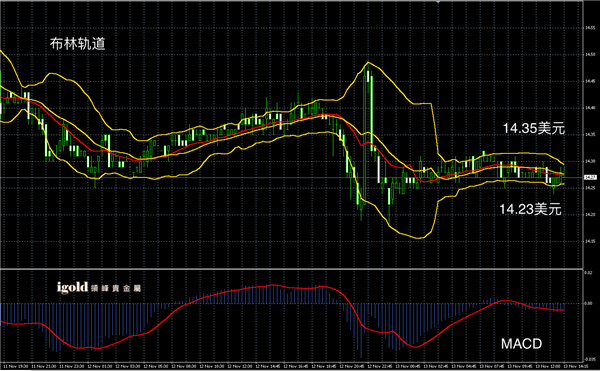Screen dimensions: 600x371
Task: Click the upper Bollinger band peak
Action: [368, 62]
